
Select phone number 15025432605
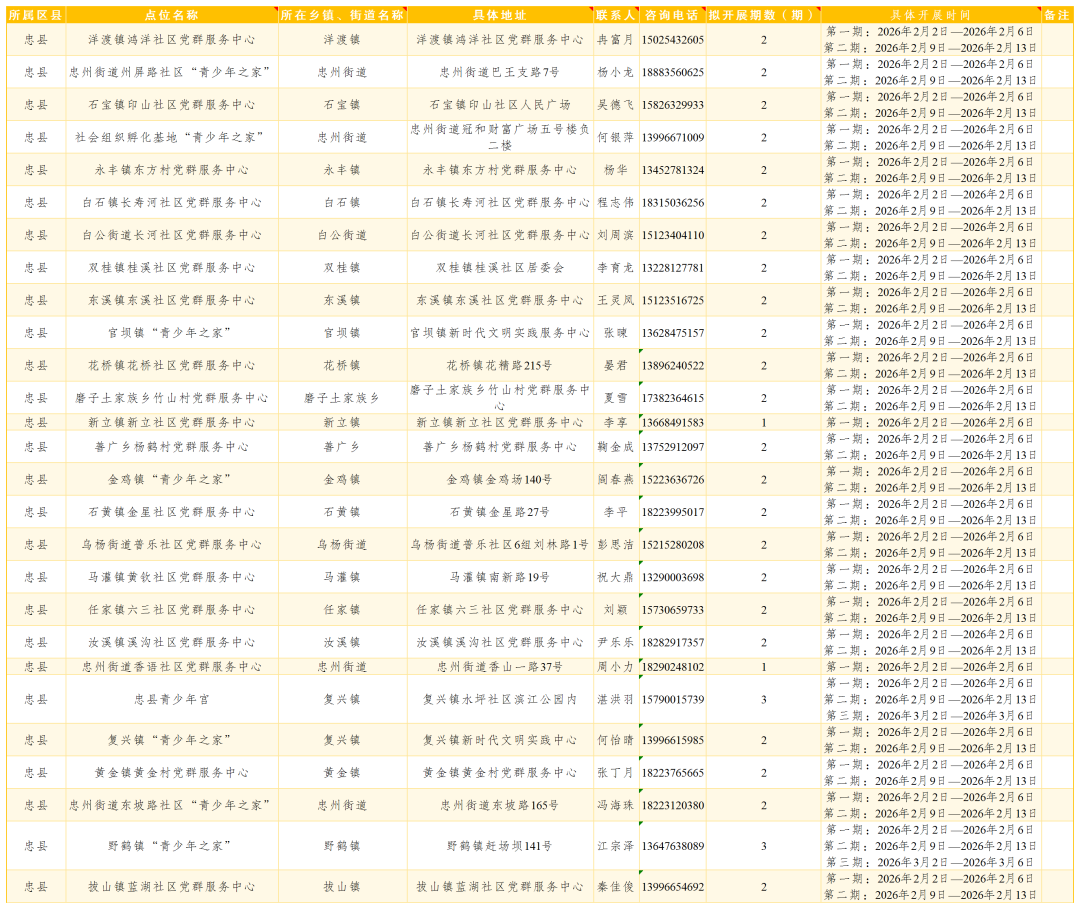(673, 40)
